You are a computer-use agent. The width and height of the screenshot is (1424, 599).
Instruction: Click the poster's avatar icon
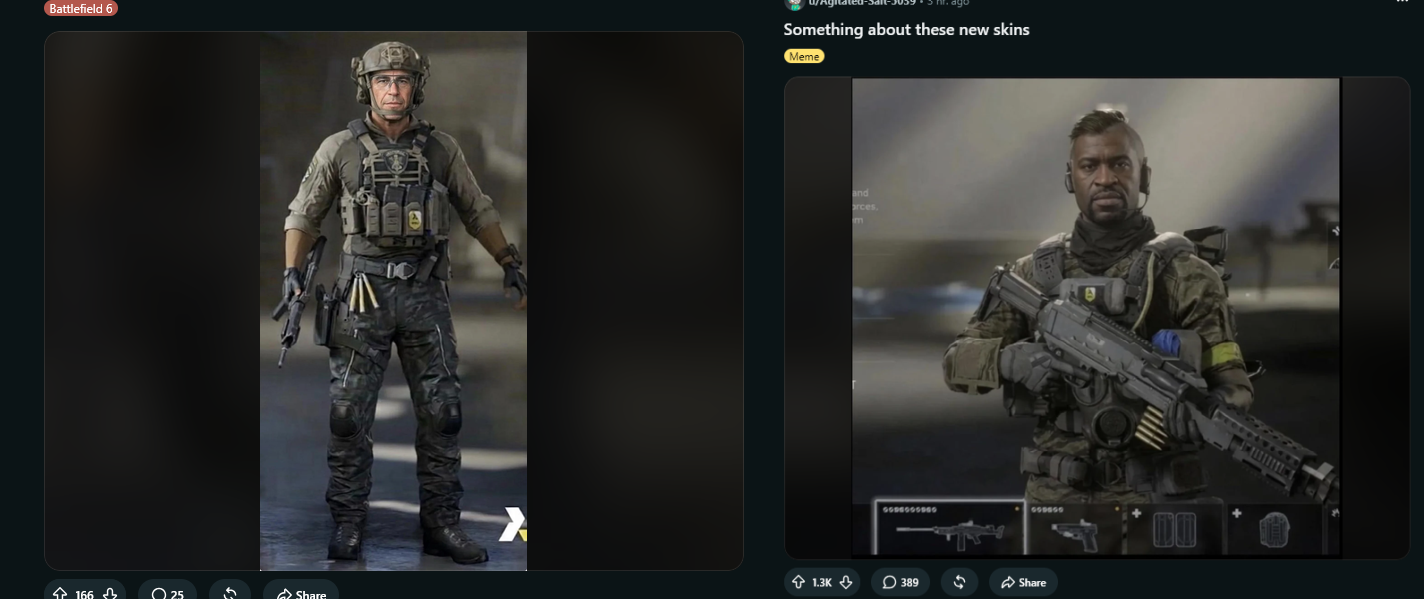794,3
